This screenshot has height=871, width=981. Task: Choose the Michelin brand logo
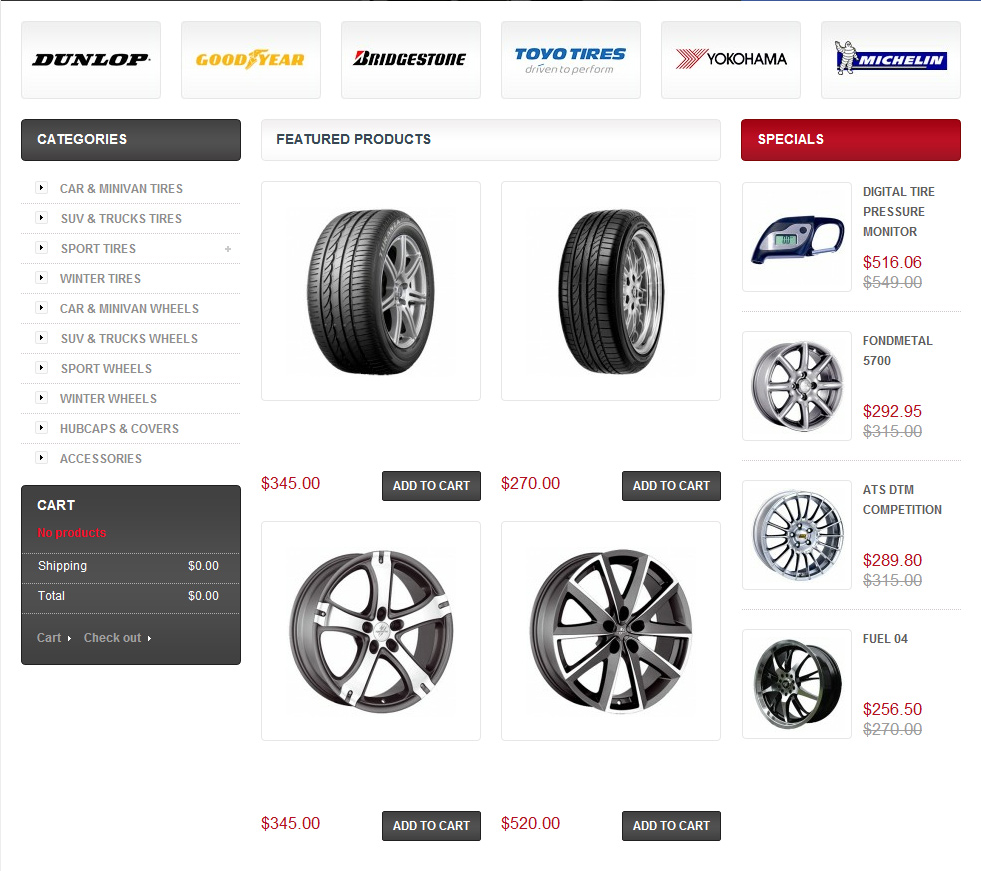[x=890, y=60]
